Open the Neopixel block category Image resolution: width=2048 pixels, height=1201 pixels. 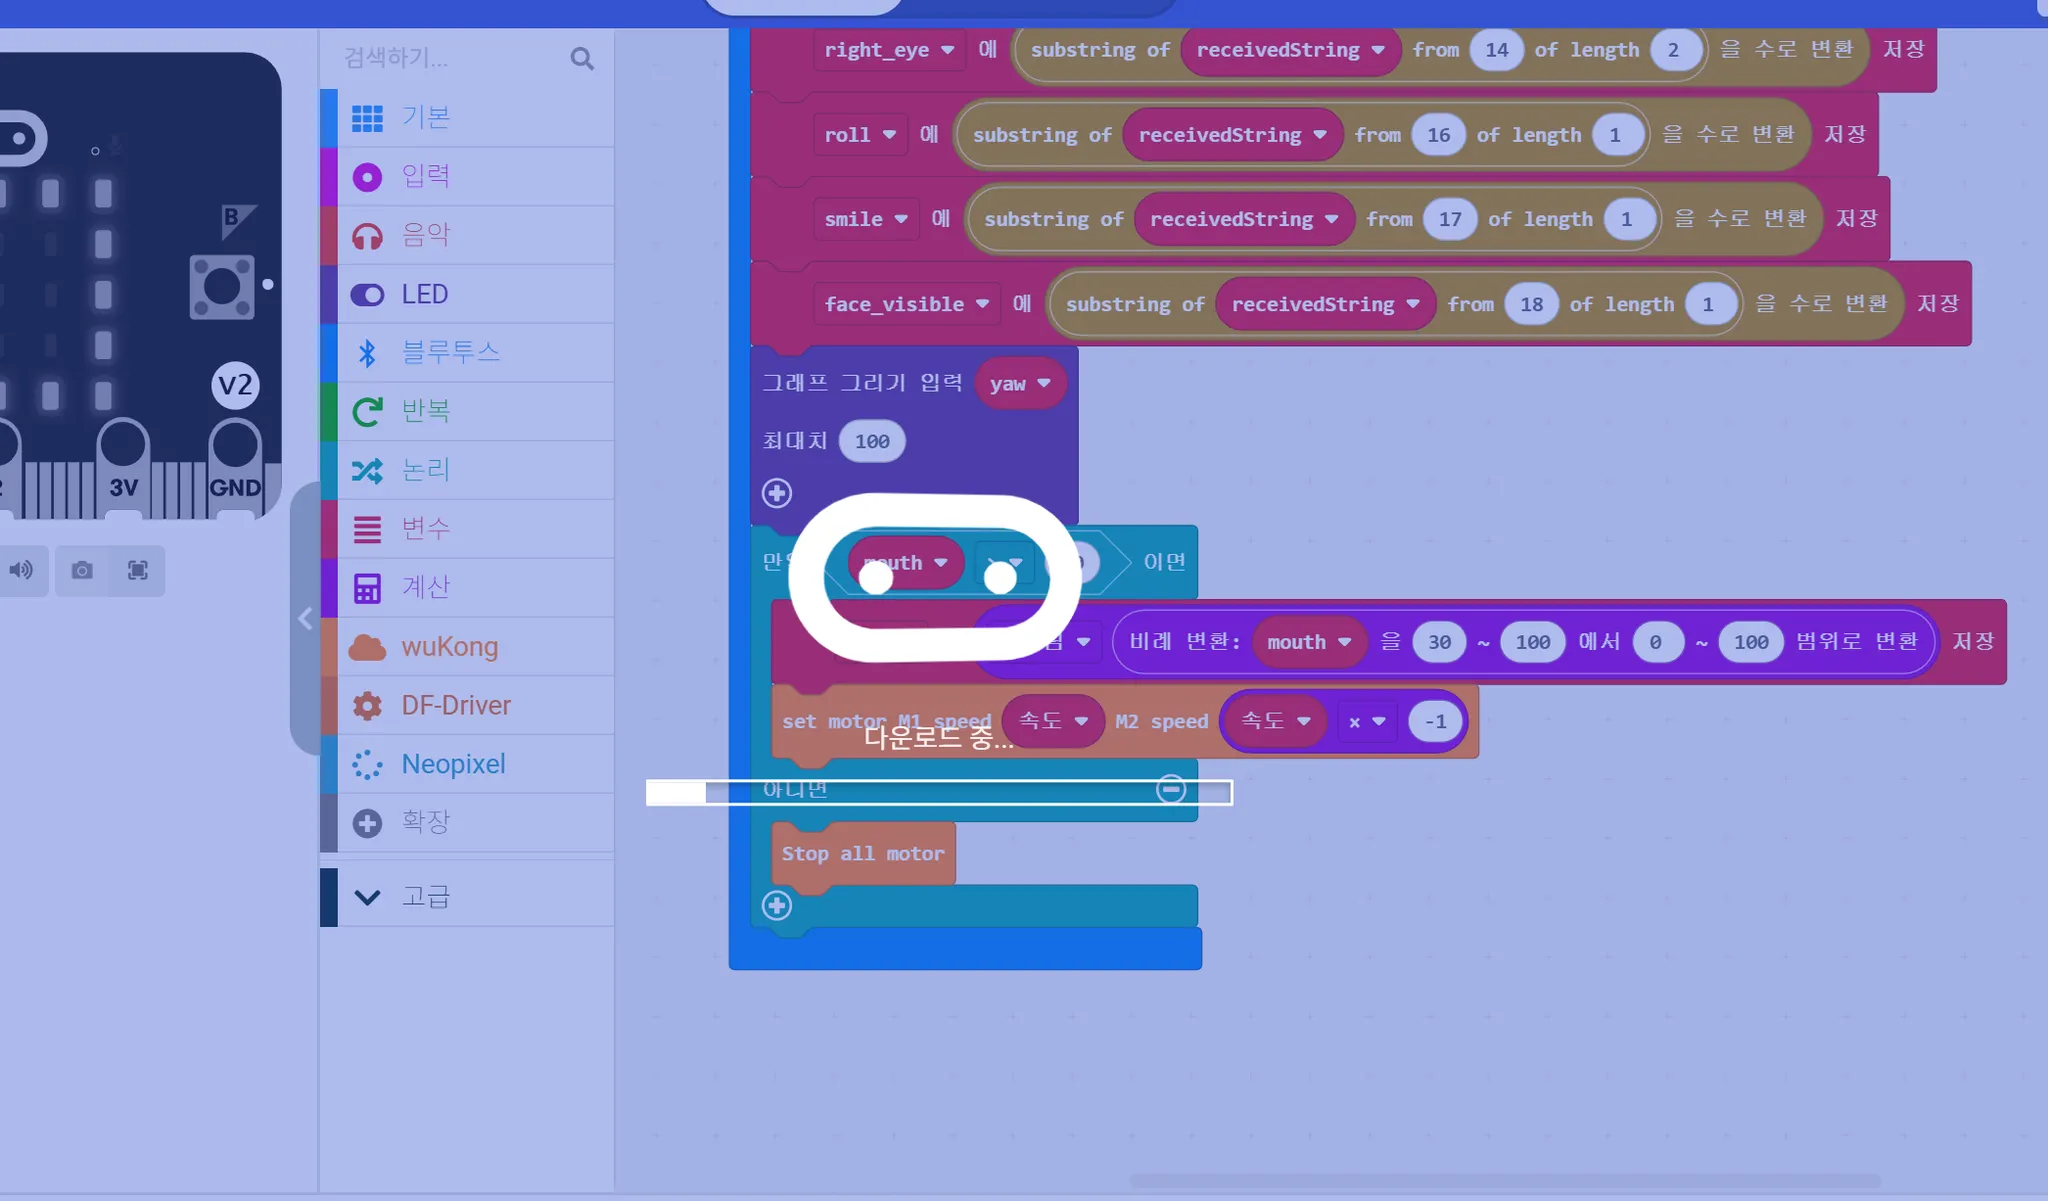coord(452,764)
